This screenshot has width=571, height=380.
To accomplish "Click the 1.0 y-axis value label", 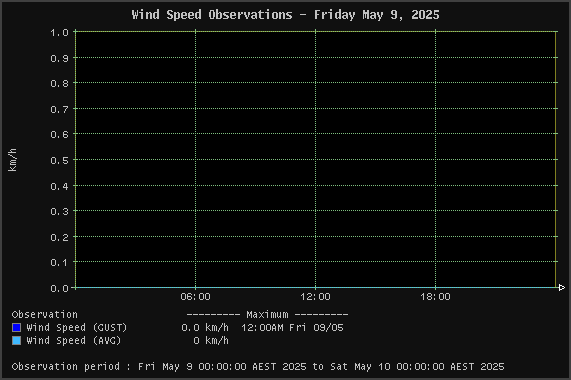I will tap(60, 33).
